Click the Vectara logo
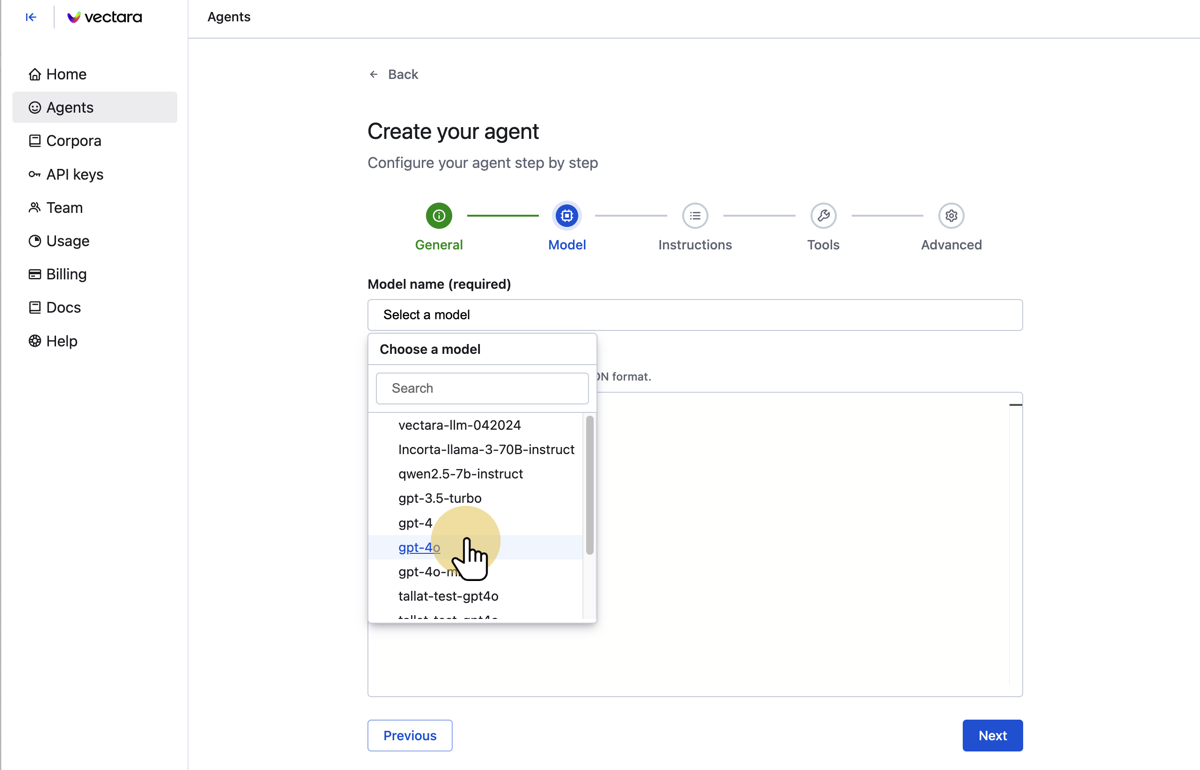The image size is (1200, 770). [104, 17]
